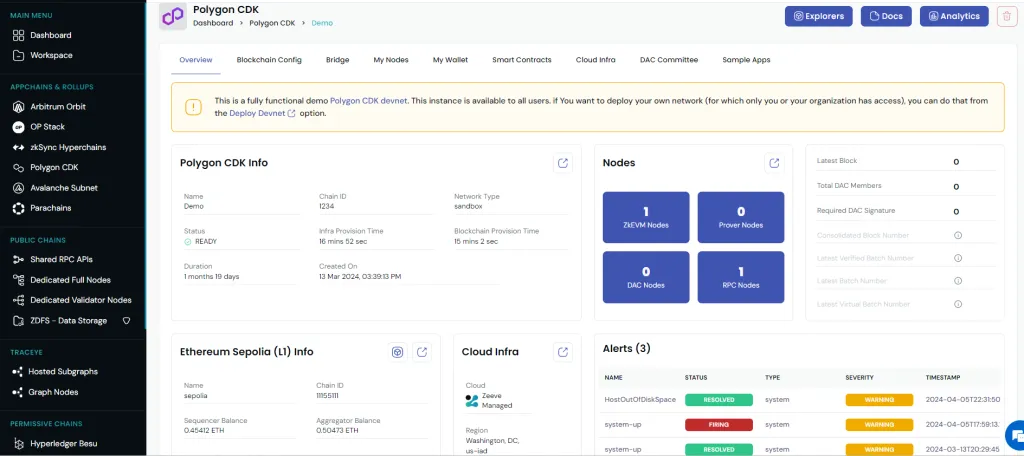Follow the Polygon CDK devnet link
The image size is (1024, 456).
(369, 101)
